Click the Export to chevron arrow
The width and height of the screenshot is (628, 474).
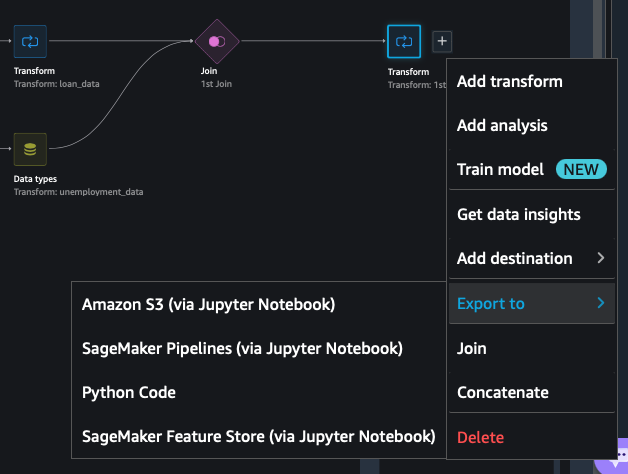tap(600, 303)
